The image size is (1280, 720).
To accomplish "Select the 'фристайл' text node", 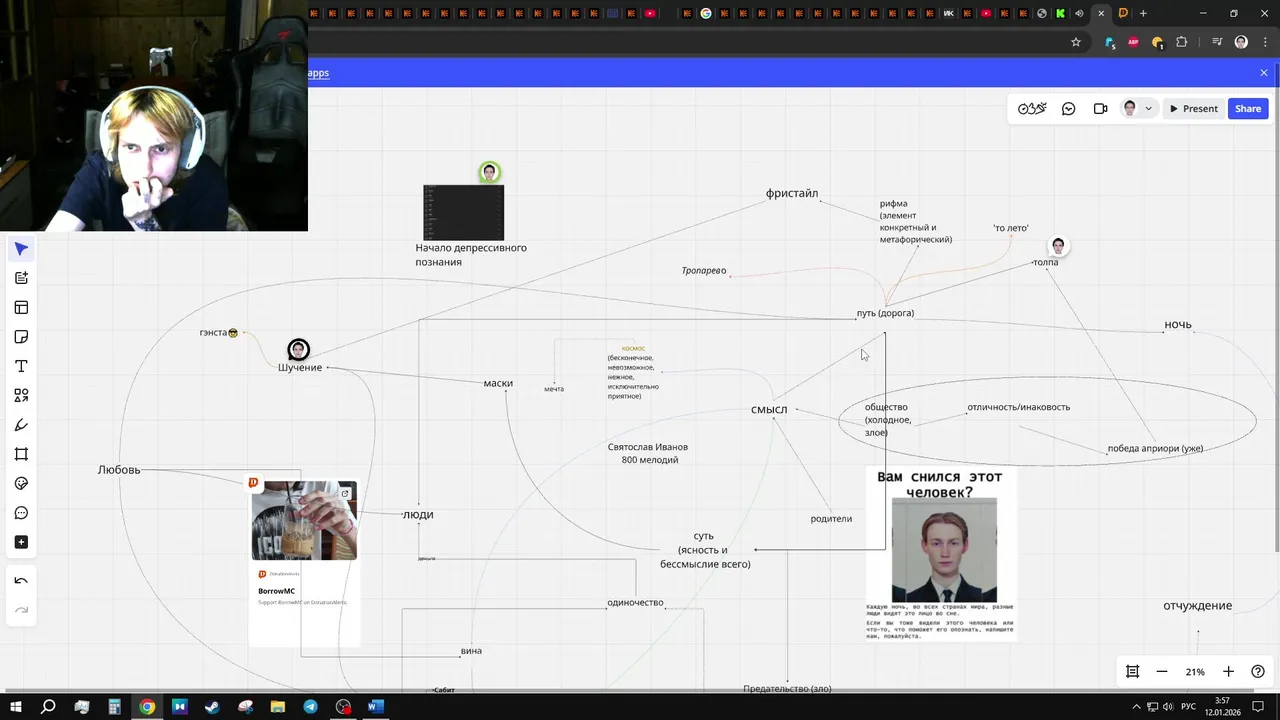I will [x=792, y=193].
